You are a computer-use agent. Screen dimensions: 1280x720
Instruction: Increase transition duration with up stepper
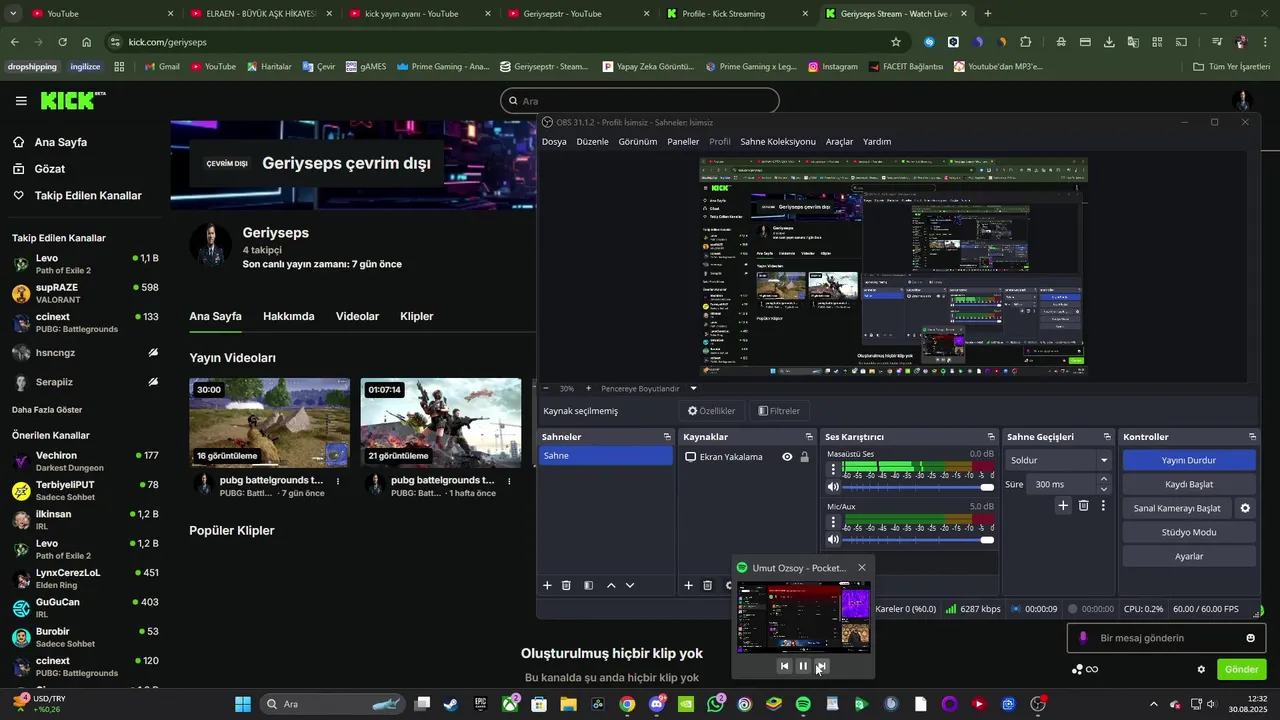click(x=1104, y=479)
